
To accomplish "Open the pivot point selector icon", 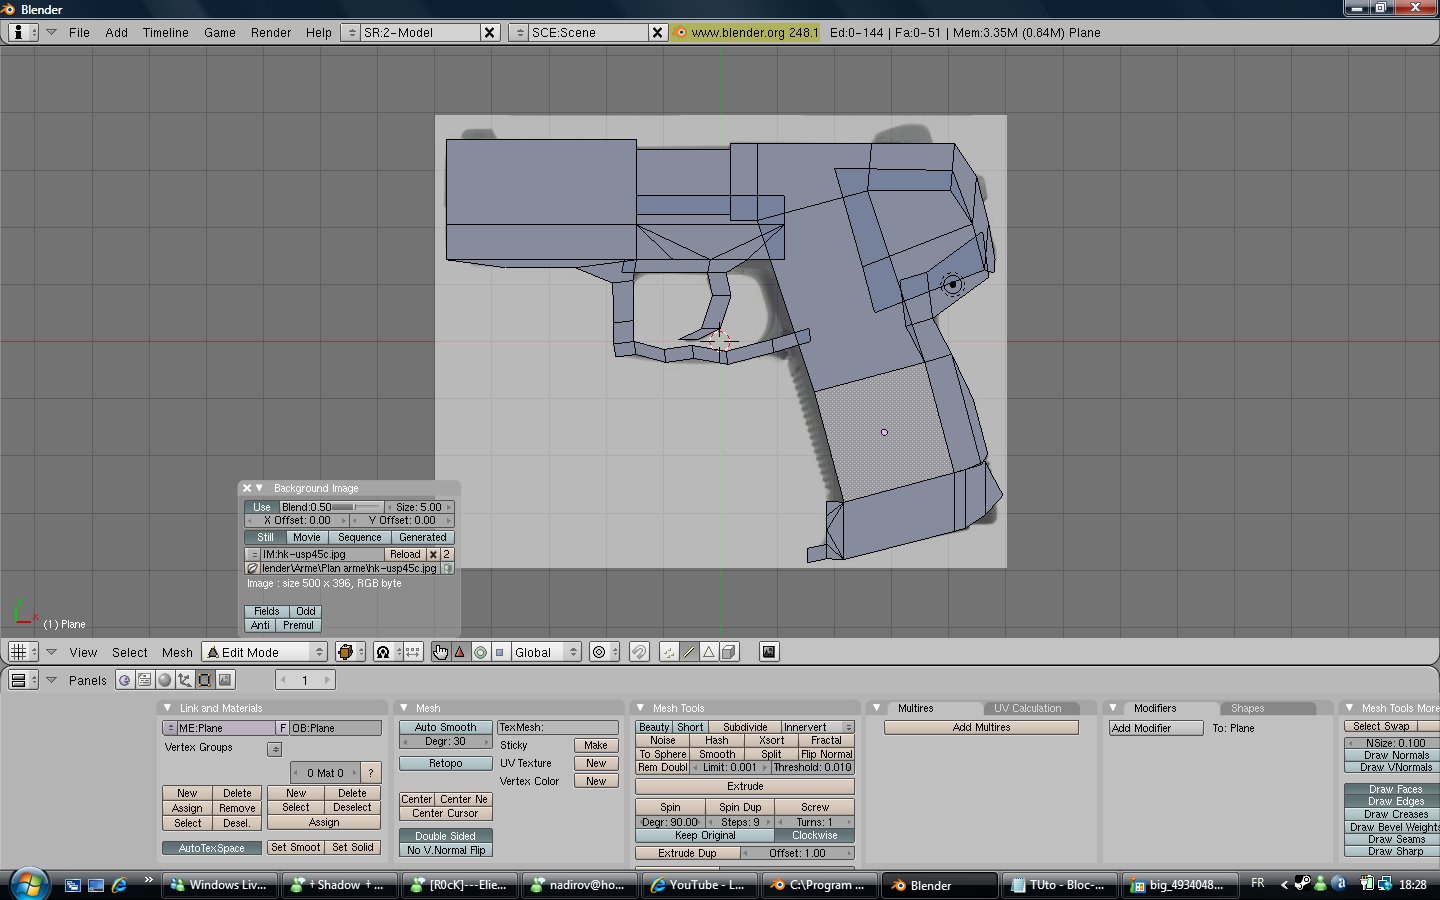I will (x=387, y=652).
